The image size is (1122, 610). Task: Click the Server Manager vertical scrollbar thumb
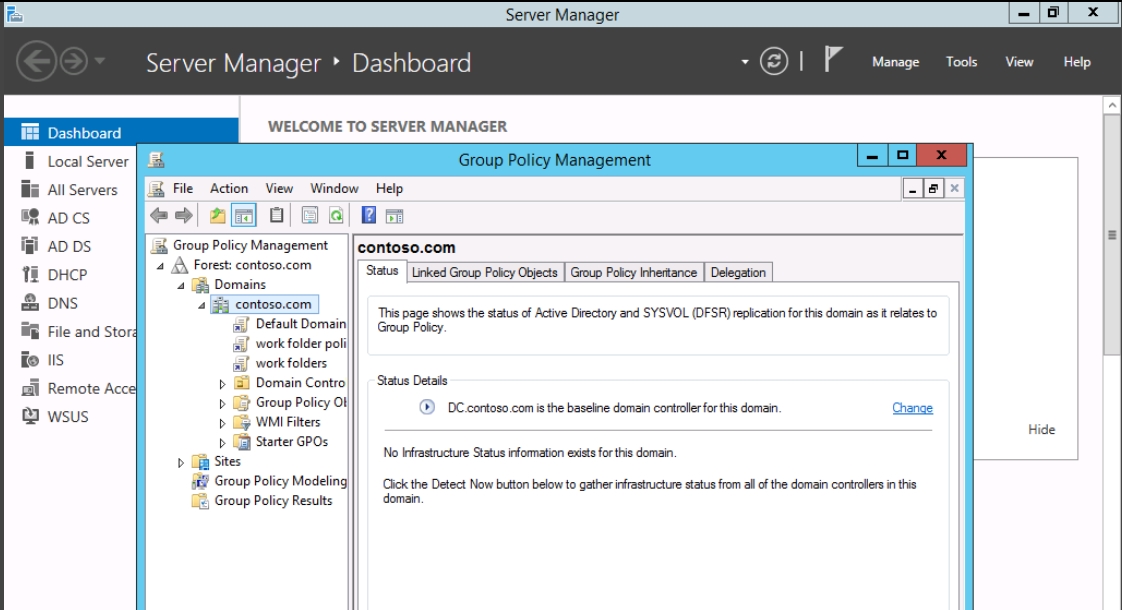pos(1111,235)
